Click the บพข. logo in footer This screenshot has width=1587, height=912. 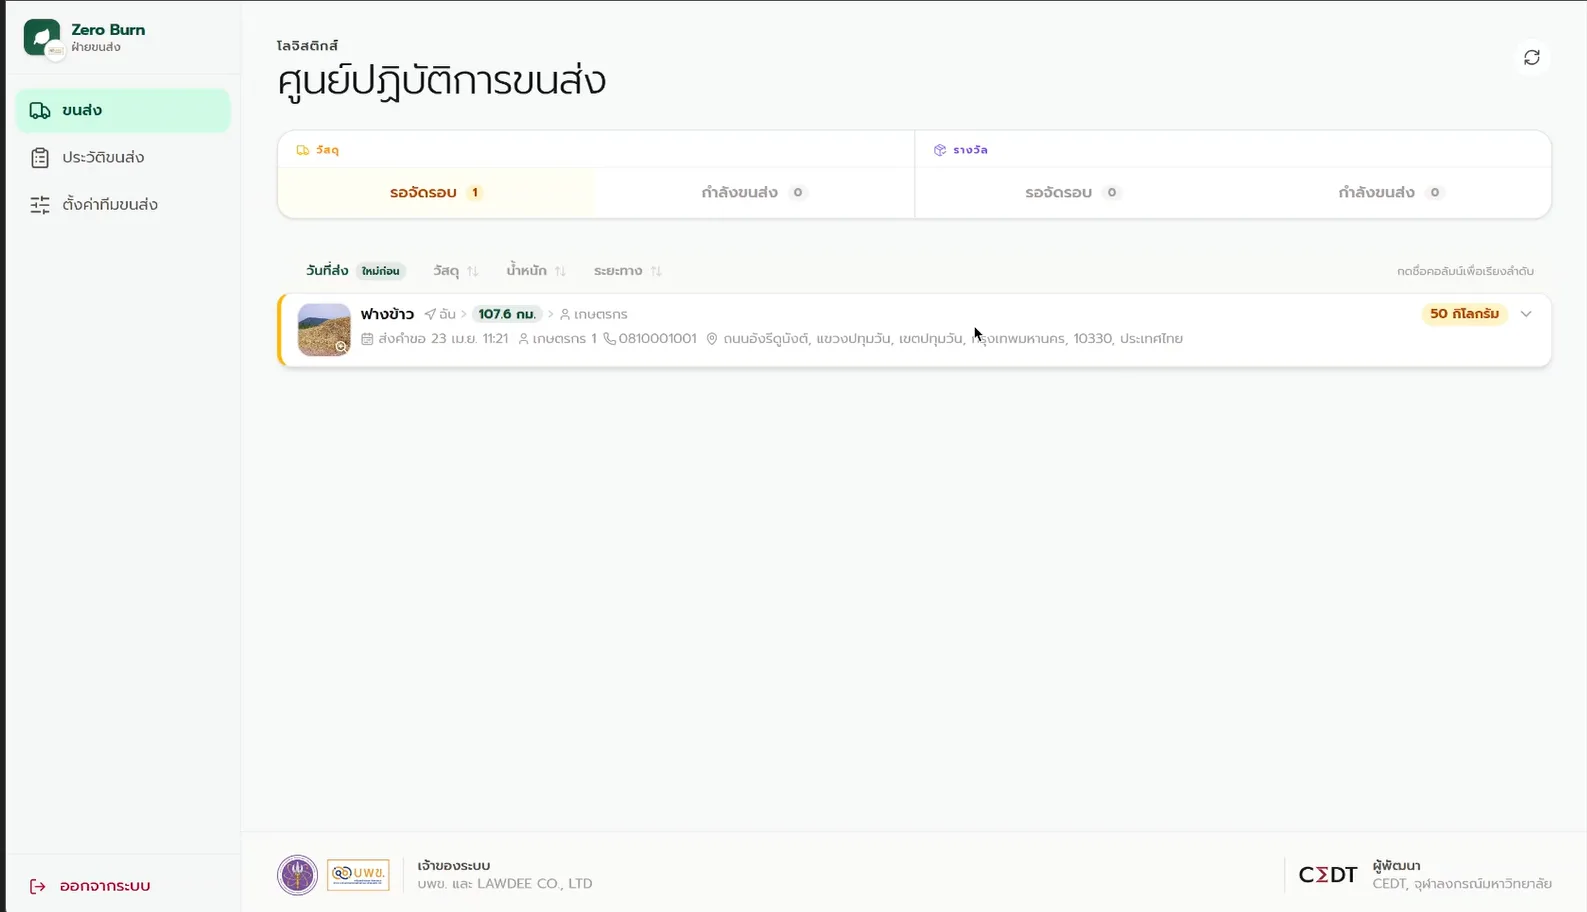tap(358, 875)
